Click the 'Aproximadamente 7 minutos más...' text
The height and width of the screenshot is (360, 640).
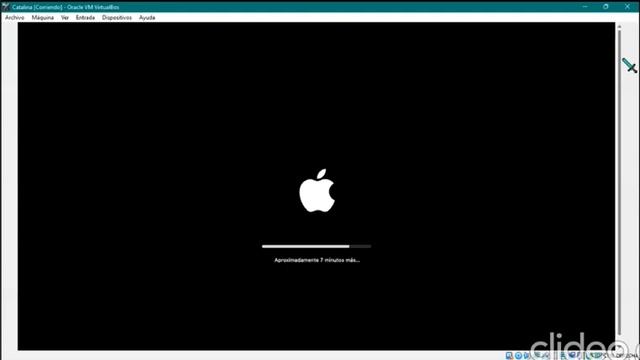point(317,260)
